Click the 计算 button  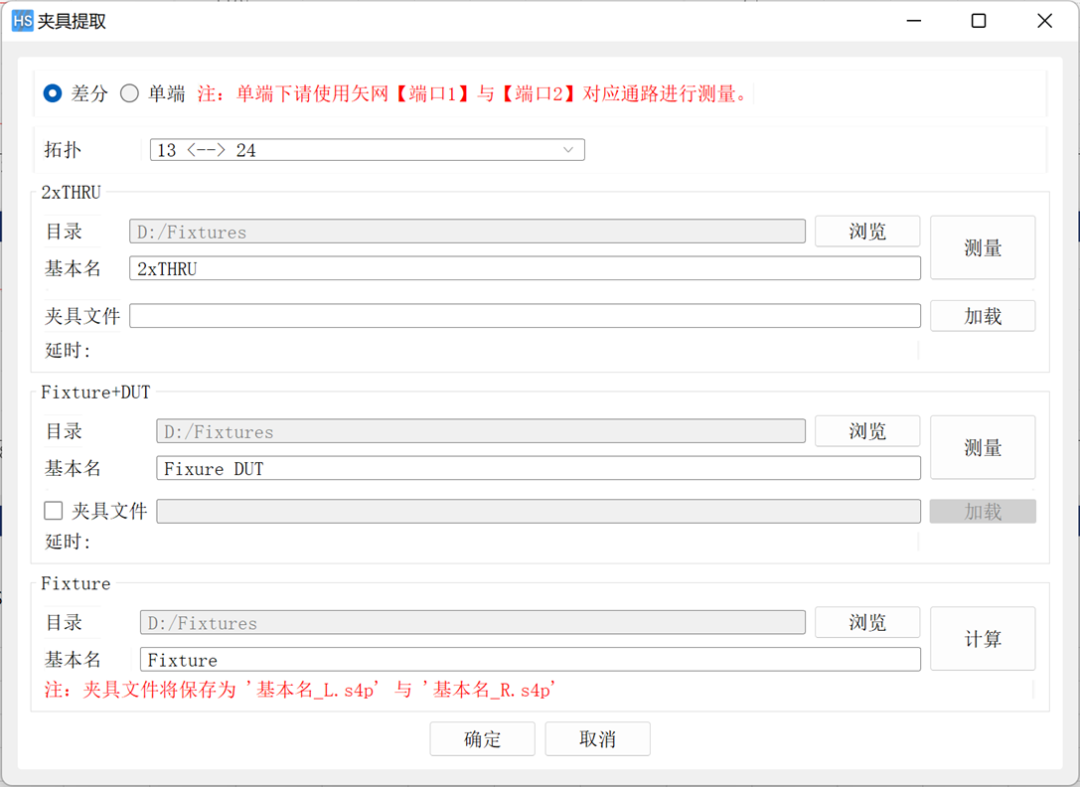tap(982, 639)
